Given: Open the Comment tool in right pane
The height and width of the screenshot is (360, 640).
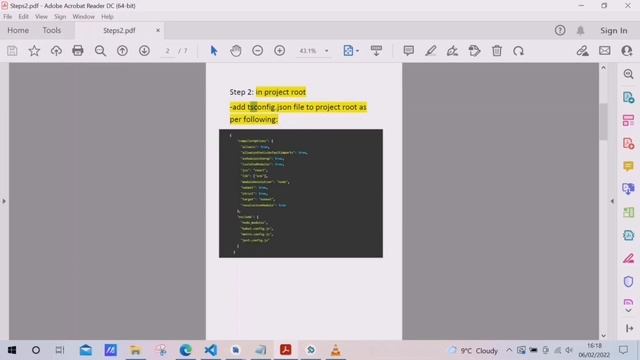Looking at the screenshot, I should coord(629,166).
